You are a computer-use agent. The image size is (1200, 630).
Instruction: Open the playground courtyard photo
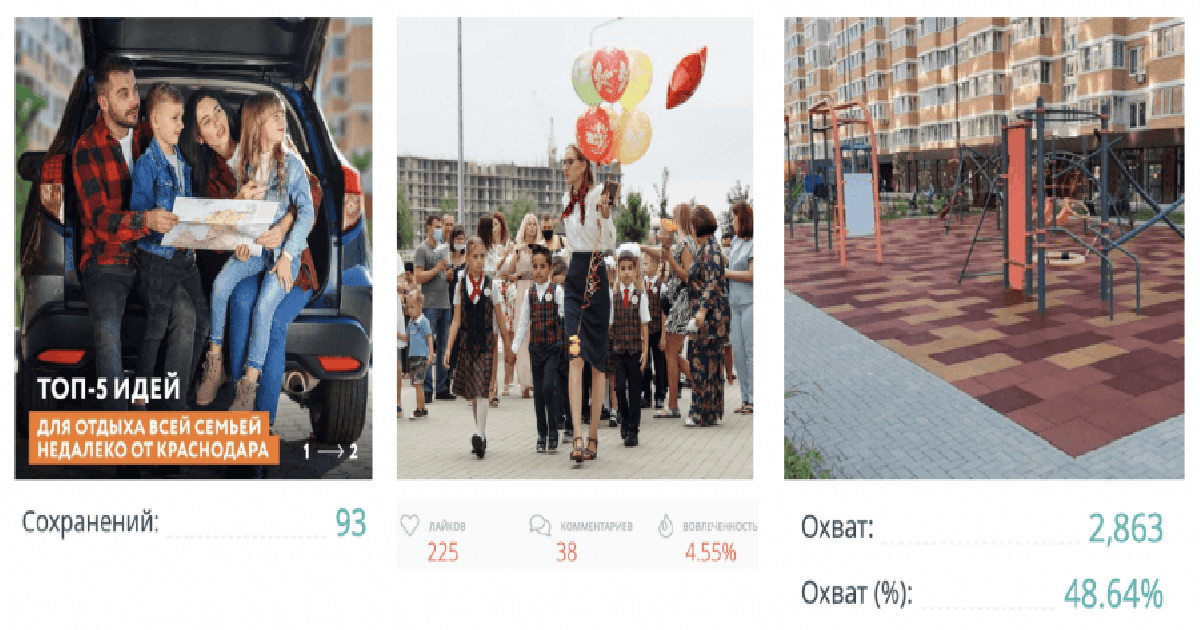[984, 248]
